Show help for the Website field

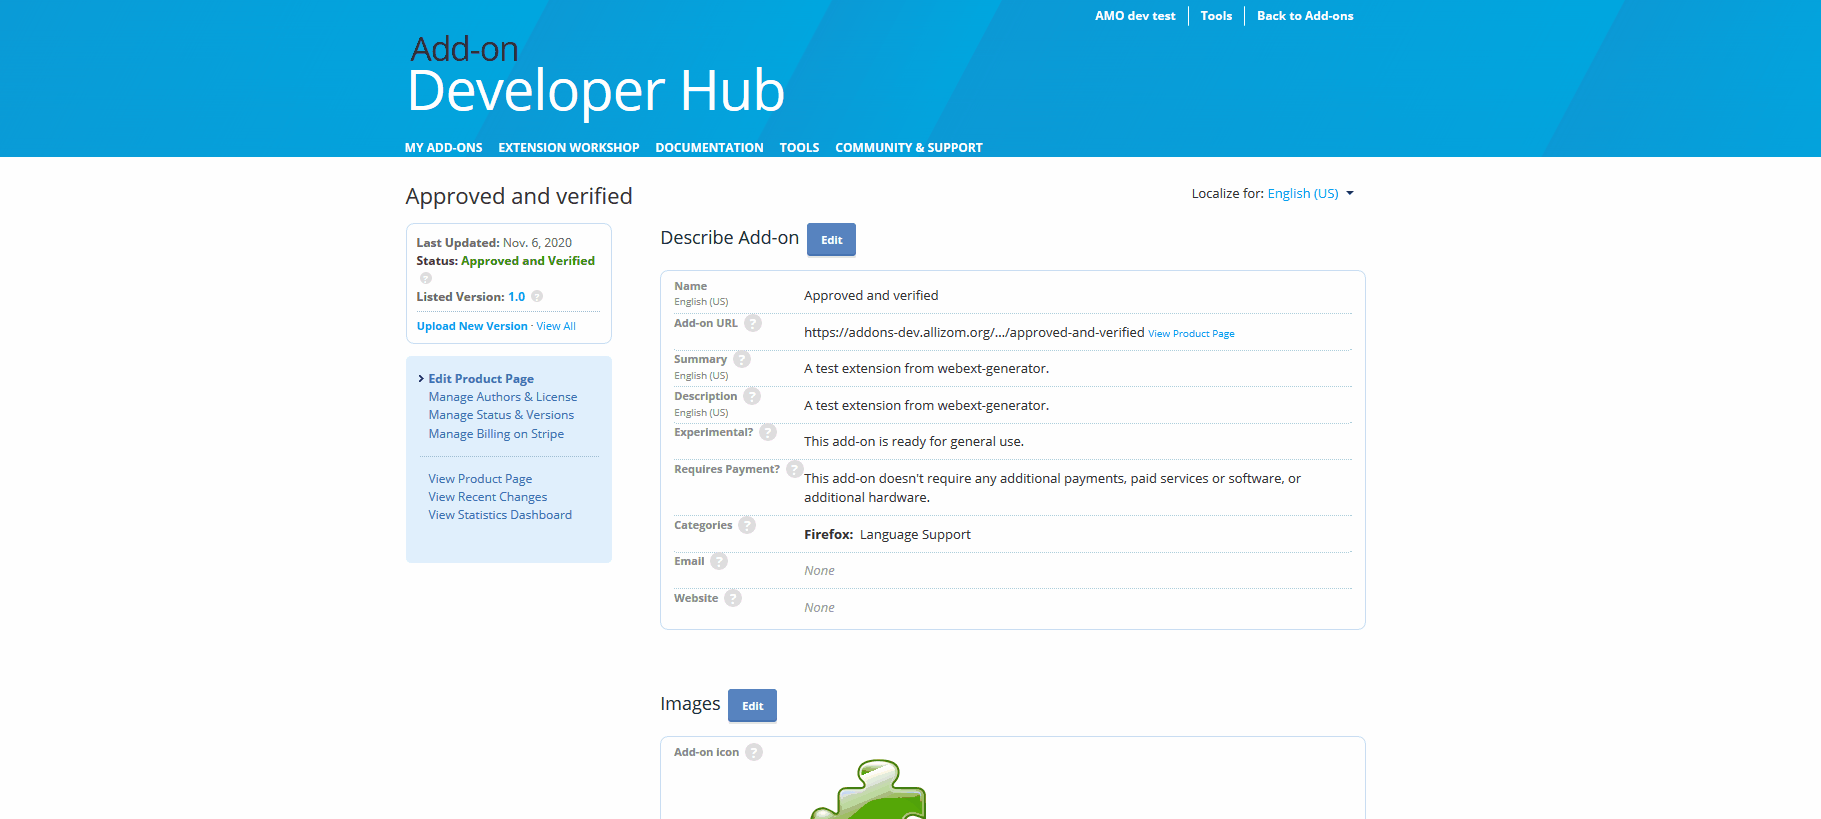pyautogui.click(x=733, y=598)
